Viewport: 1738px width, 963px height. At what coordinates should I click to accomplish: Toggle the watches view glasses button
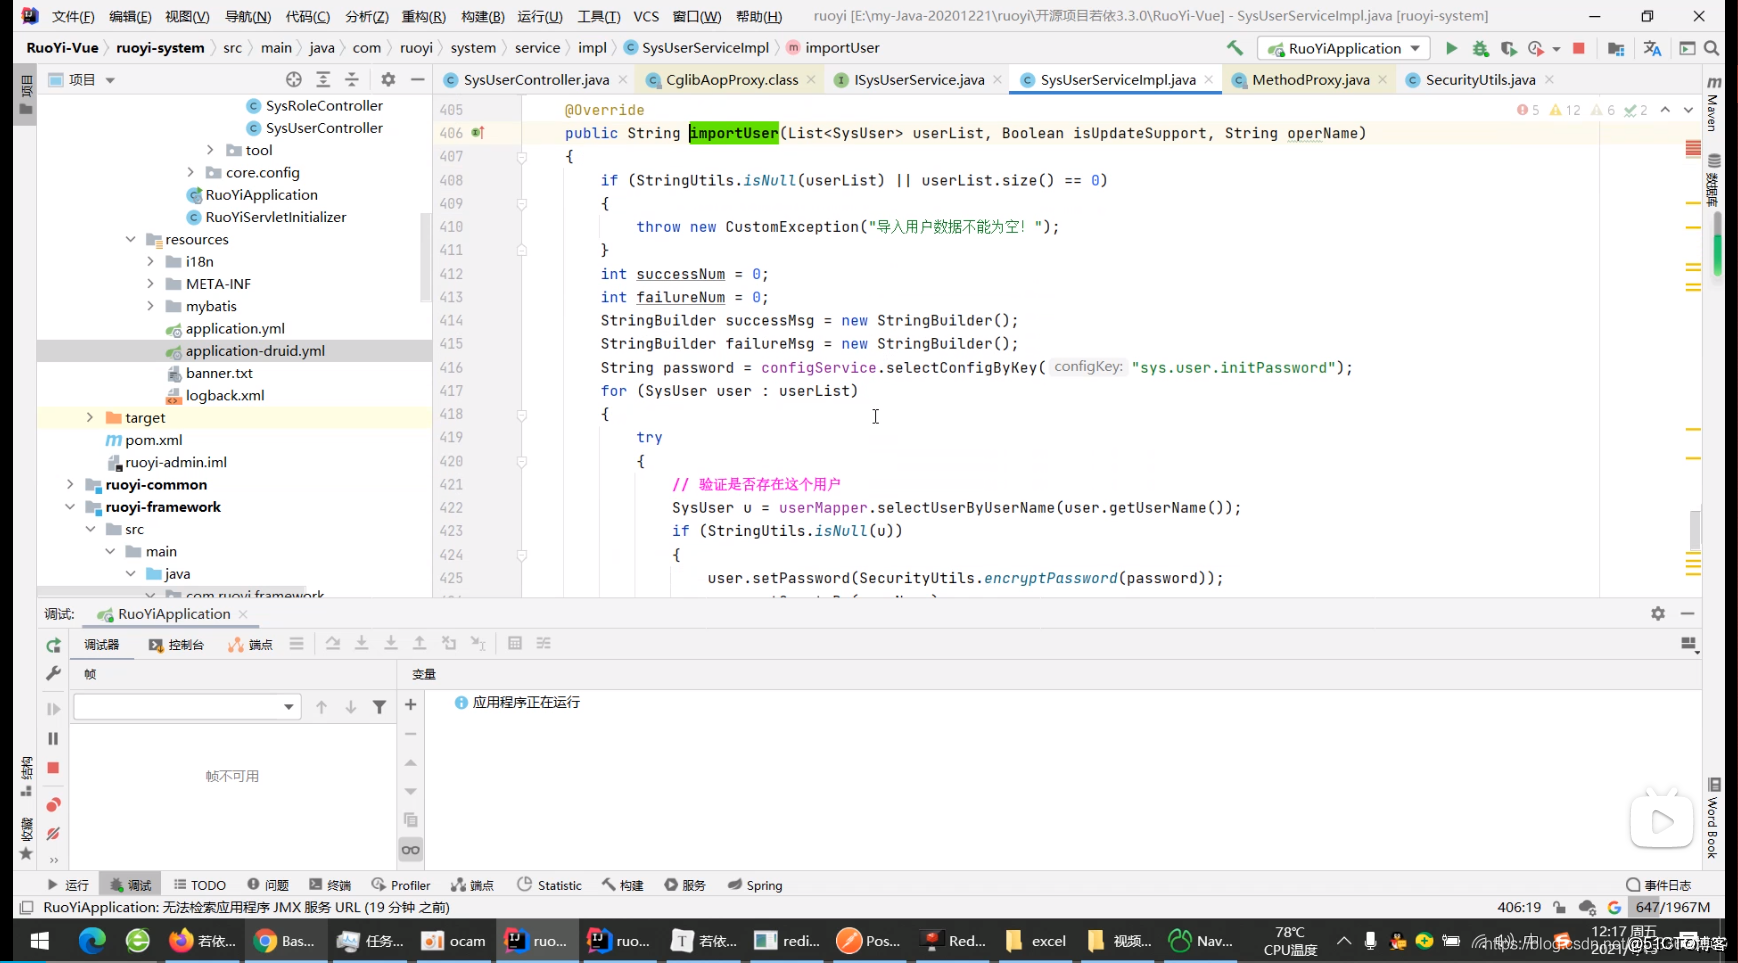(x=411, y=850)
